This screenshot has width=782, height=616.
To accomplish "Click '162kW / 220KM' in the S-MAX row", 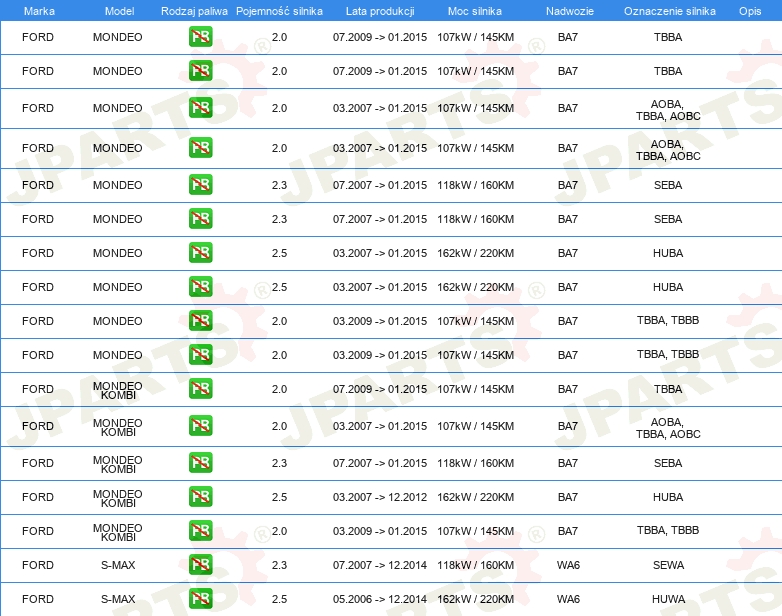I will [x=476, y=599].
